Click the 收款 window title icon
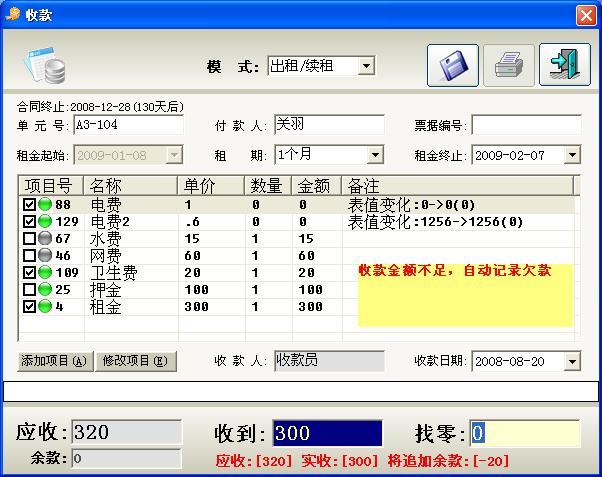The image size is (602, 477). click(13, 15)
